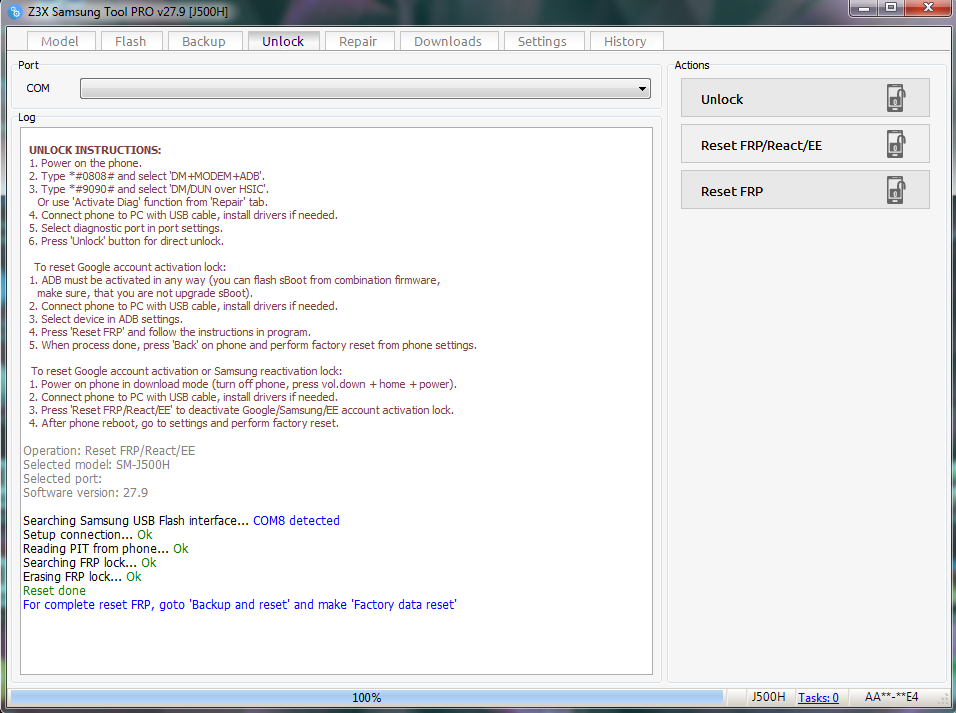The height and width of the screenshot is (713, 956).
Task: Click 'For complete reset FRP' blue message
Action: (240, 604)
